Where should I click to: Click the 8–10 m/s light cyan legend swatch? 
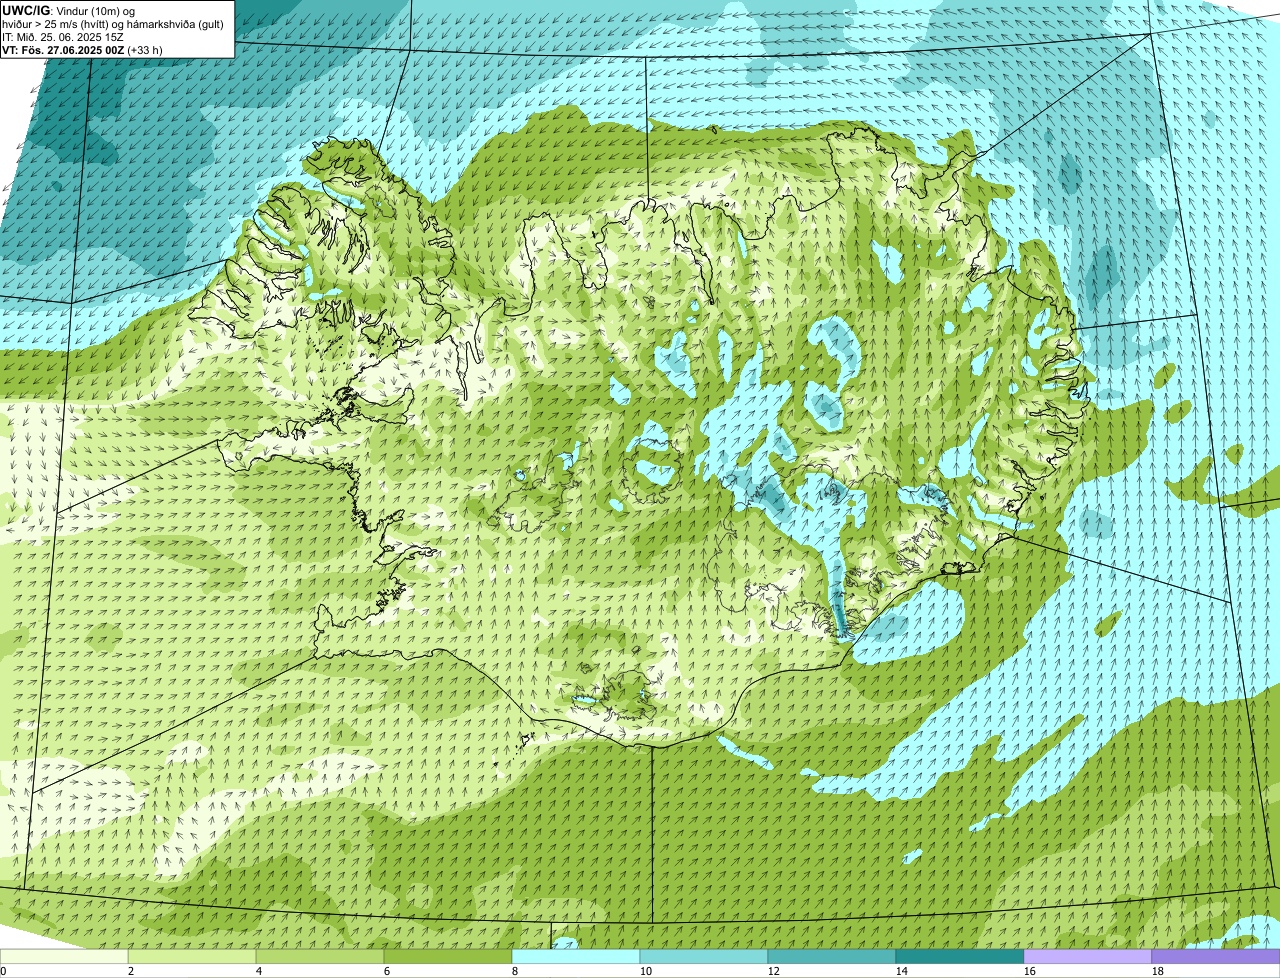(x=576, y=957)
